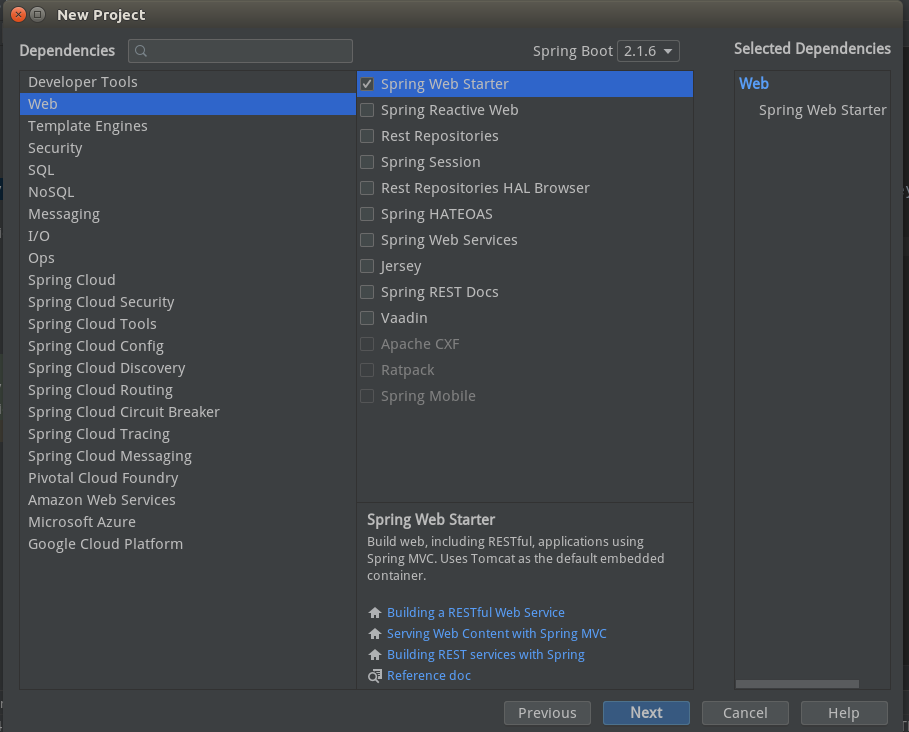This screenshot has width=909, height=732.
Task: Choose the Spring Cloud Routing category
Action: (x=188, y=391)
